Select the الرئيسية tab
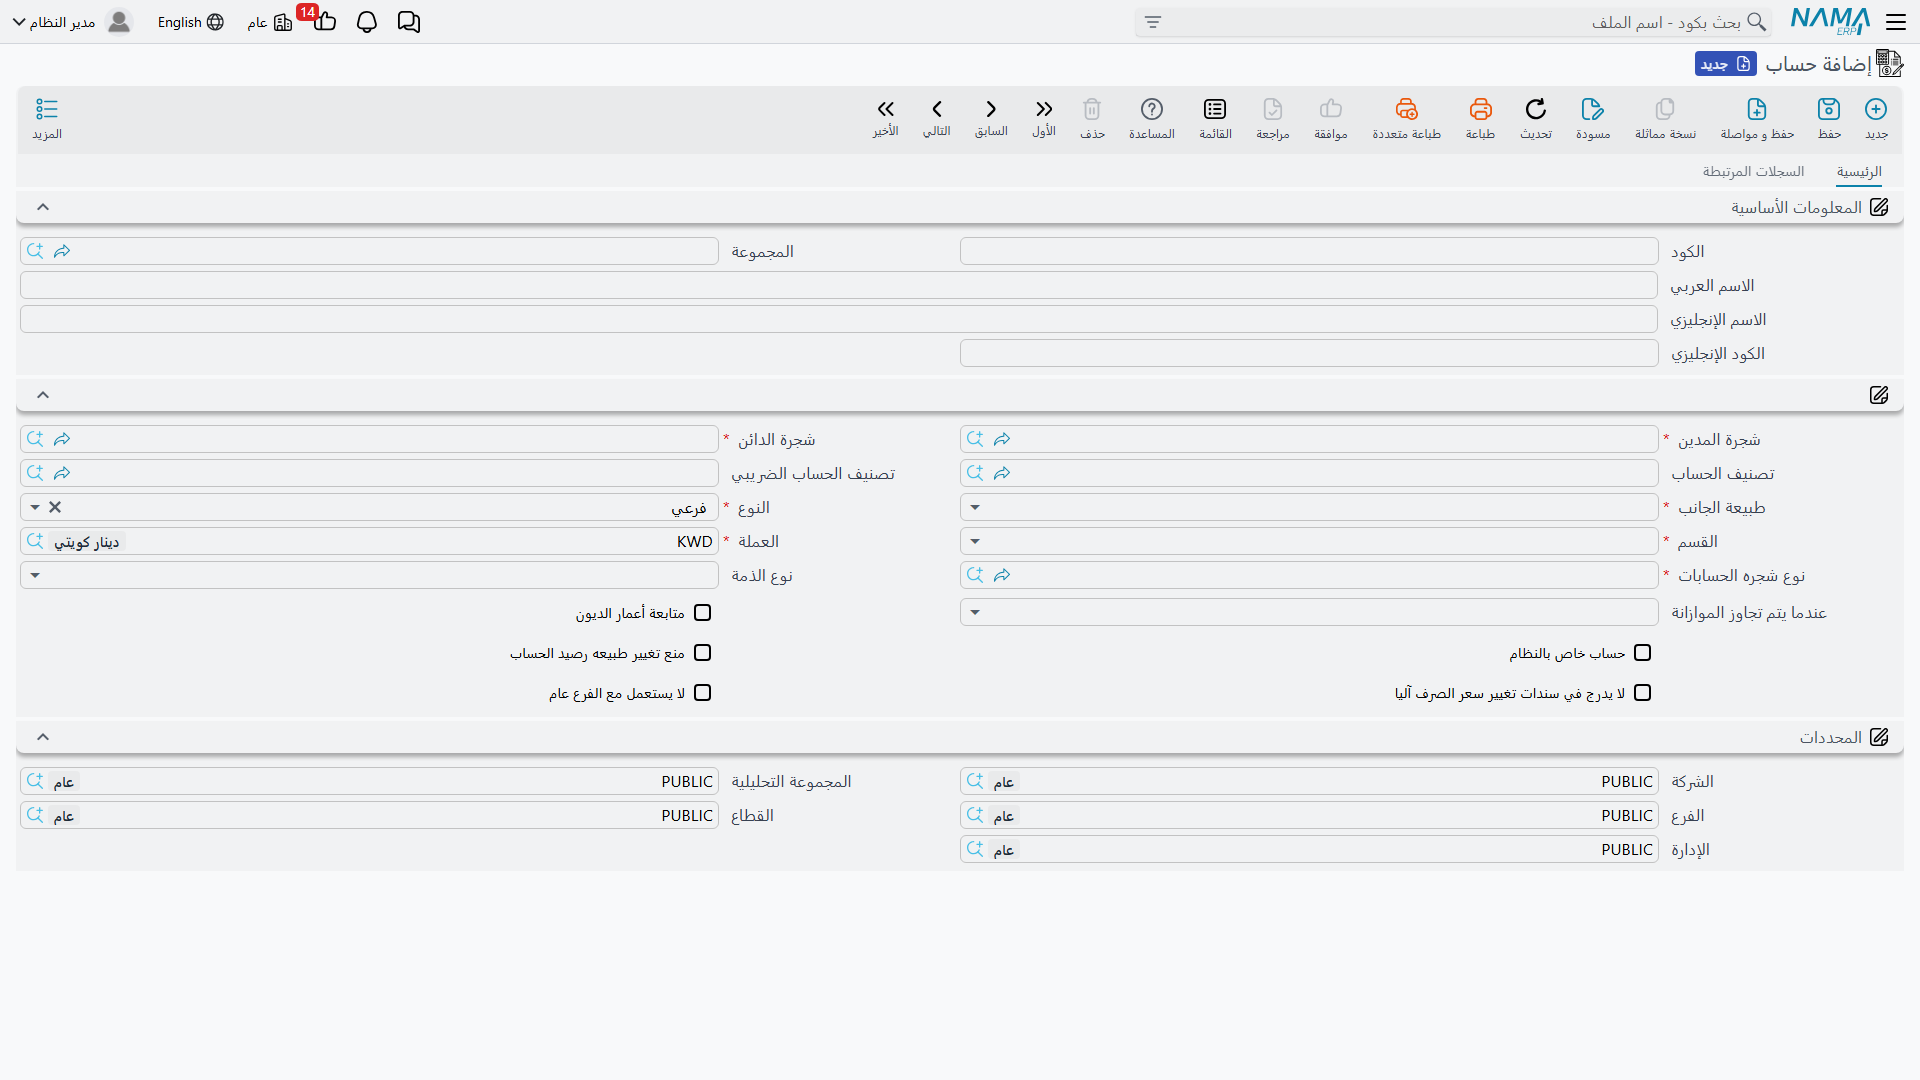1920x1080 pixels. [1859, 171]
